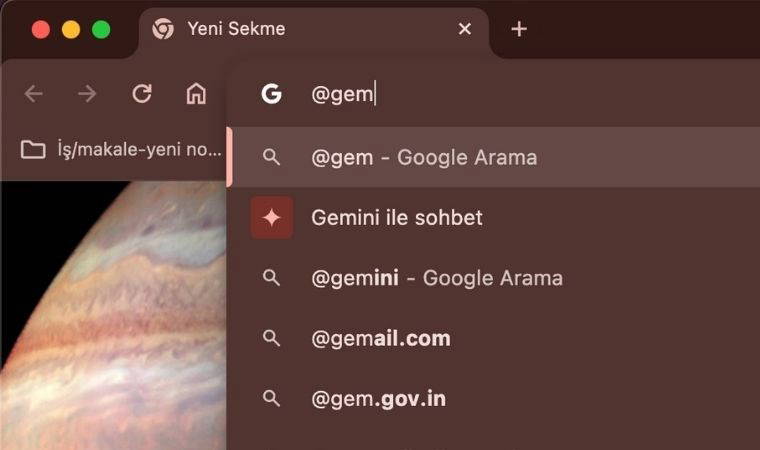760x450 pixels.
Task: Click the forward navigation arrow
Action: [88, 94]
